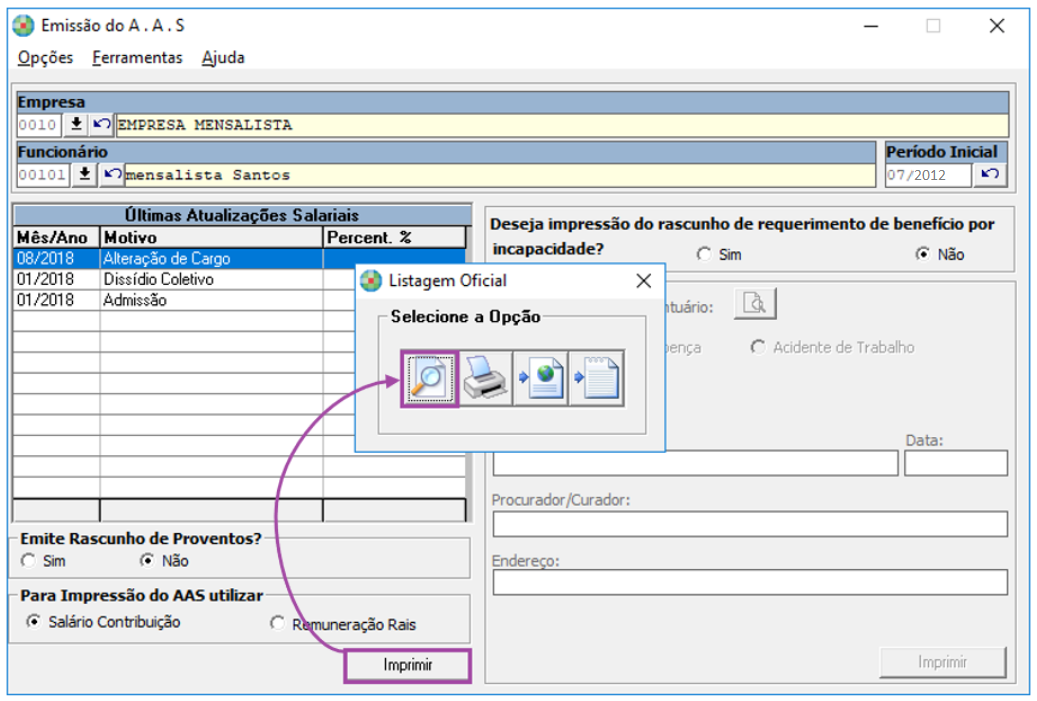Click the preview magnifier icon in Listagem Oficial

click(x=429, y=379)
